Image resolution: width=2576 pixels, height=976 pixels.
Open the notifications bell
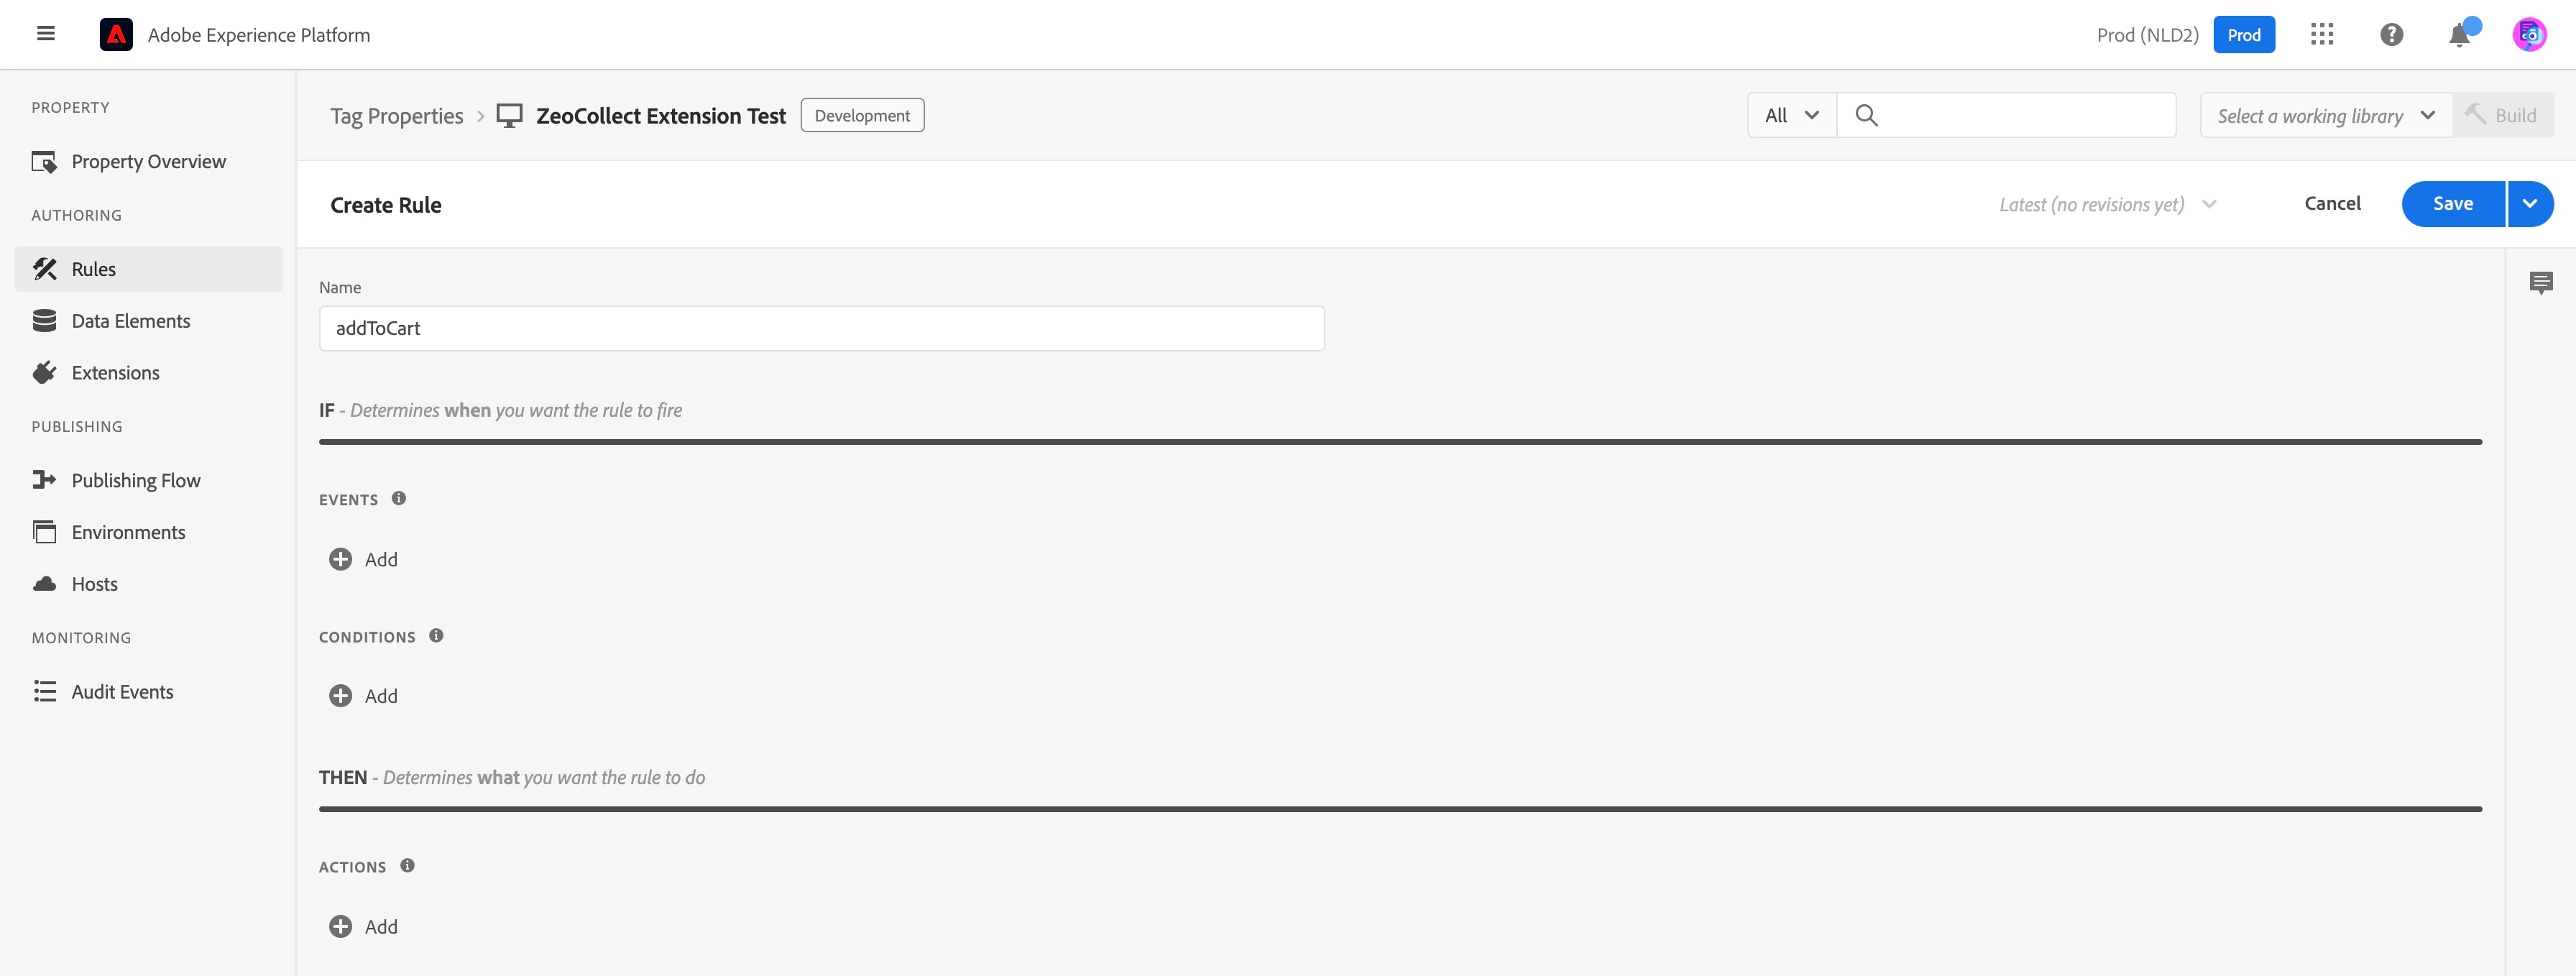coord(2461,35)
